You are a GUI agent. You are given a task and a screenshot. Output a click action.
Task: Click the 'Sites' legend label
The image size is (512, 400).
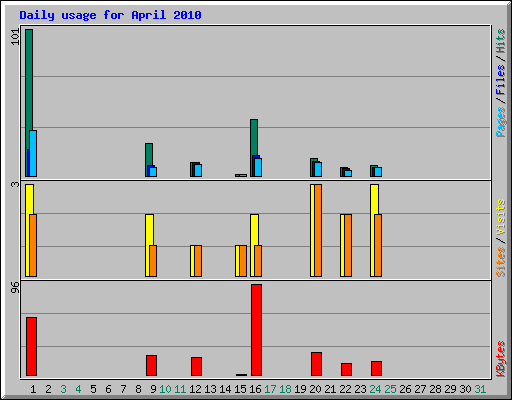[500, 262]
